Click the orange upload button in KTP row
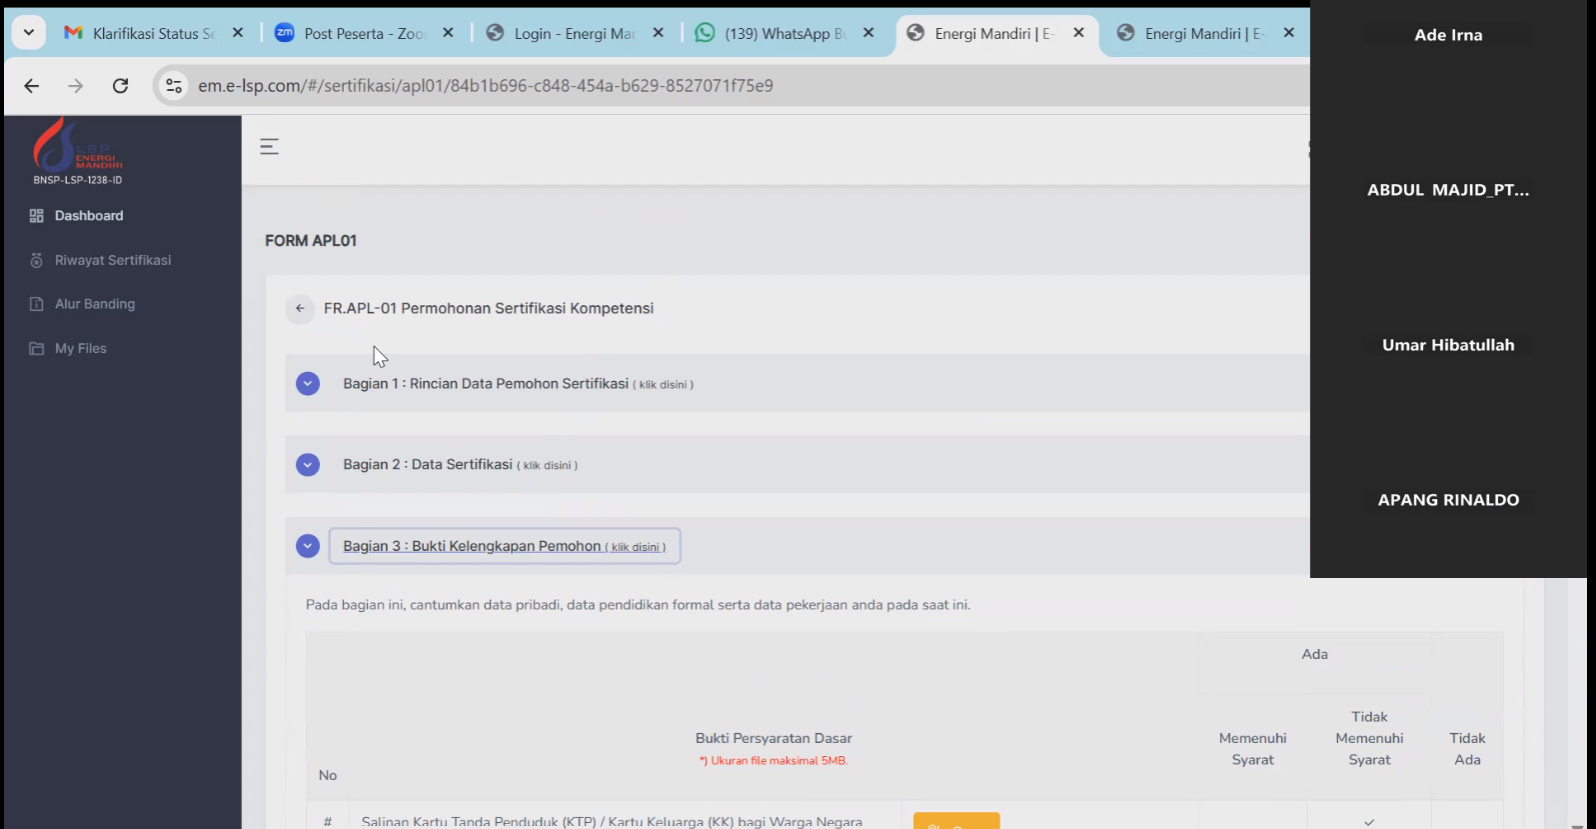 [x=956, y=821]
